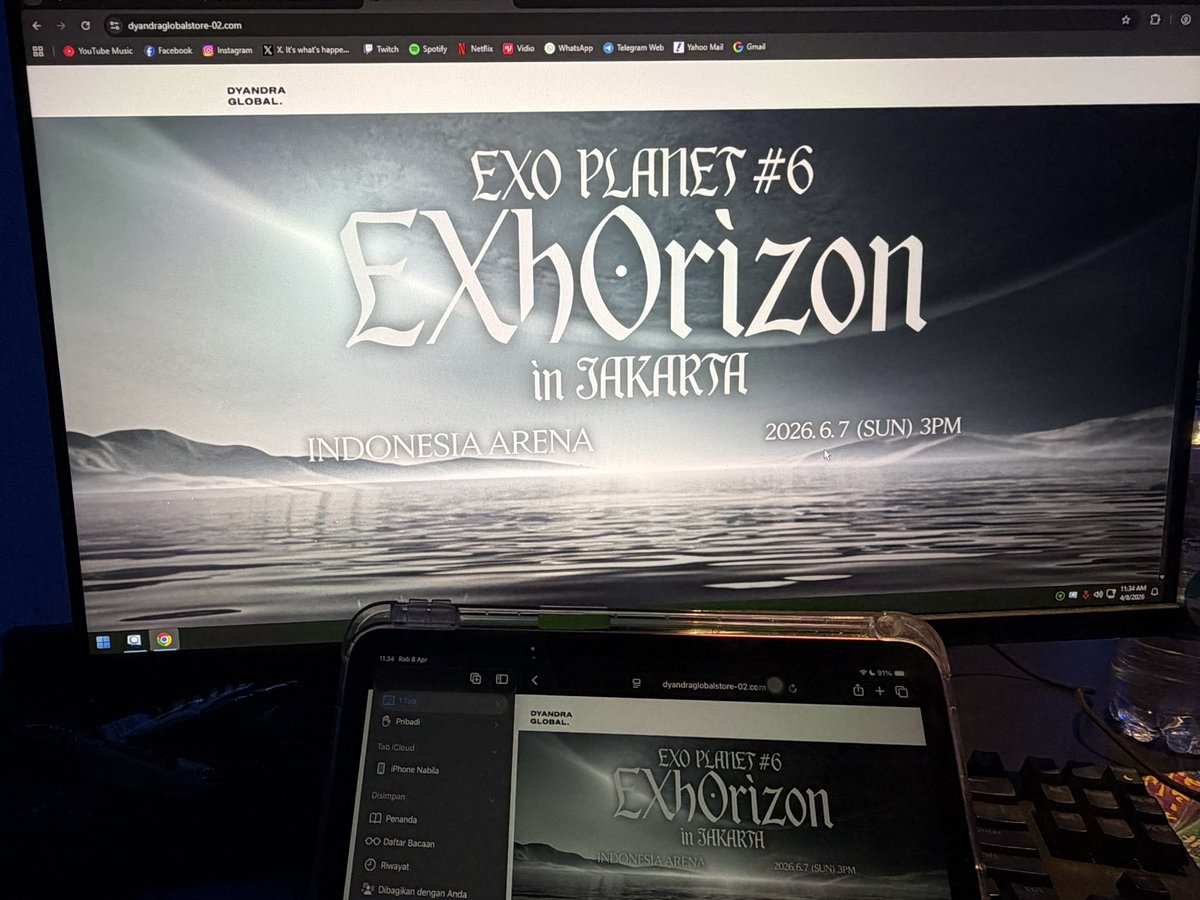Open the taskbar clock showing 11:34 AM

[x=1132, y=591]
